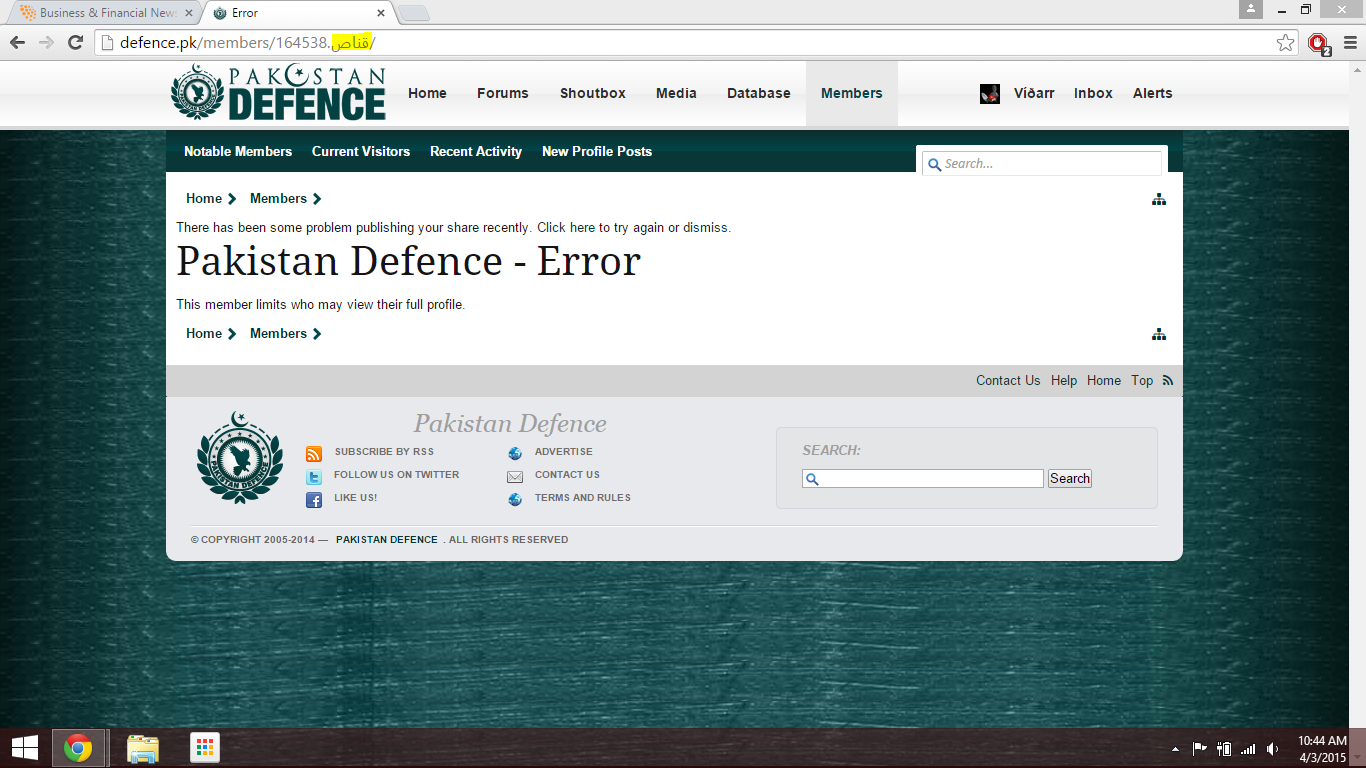Screen dimensions: 1366x768
Task: Click Advertise footer link
Action: click(x=563, y=452)
